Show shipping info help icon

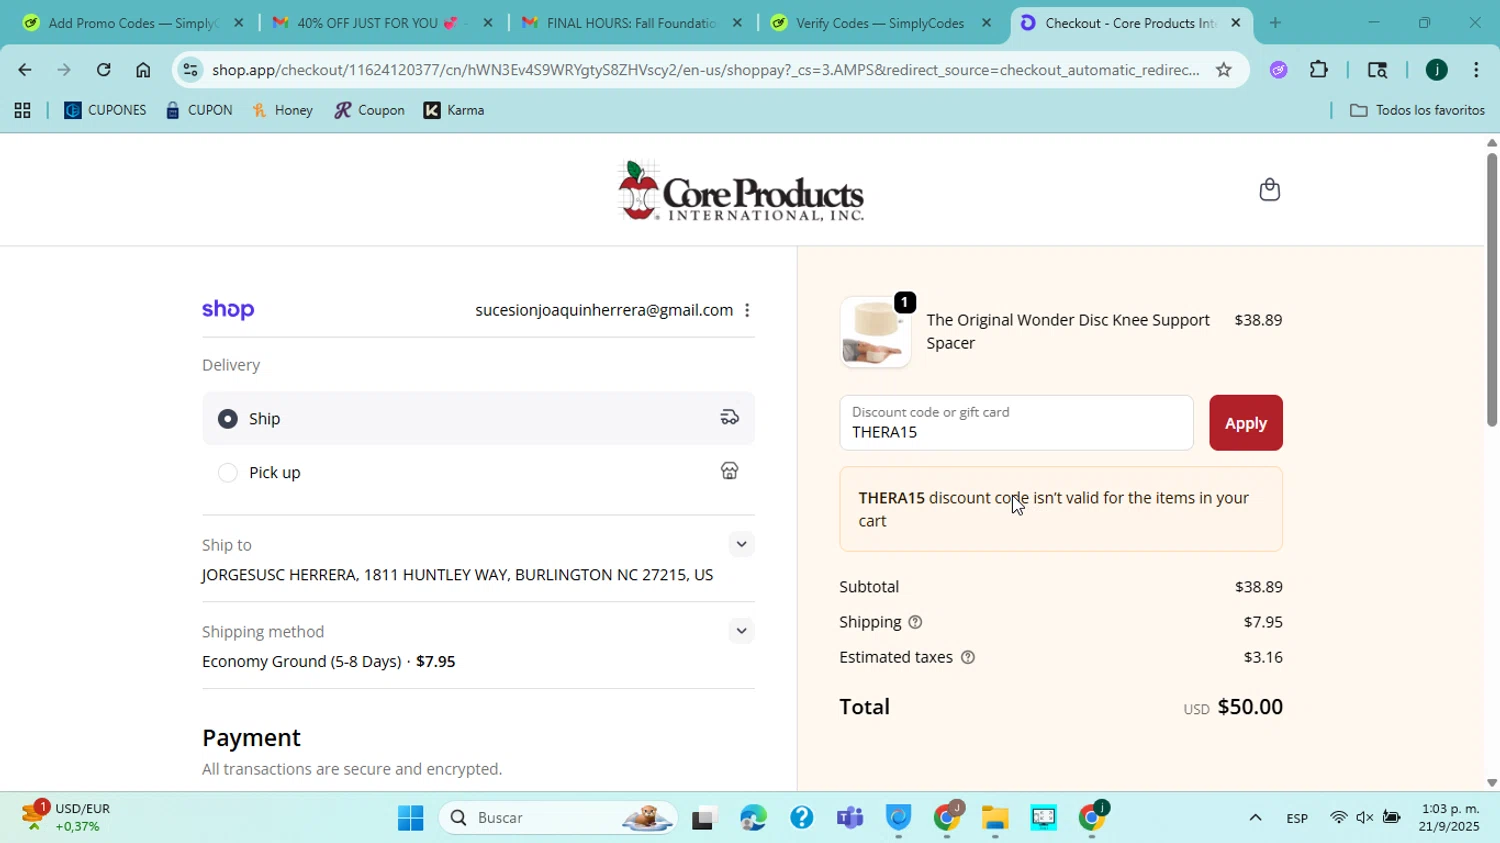tap(915, 622)
